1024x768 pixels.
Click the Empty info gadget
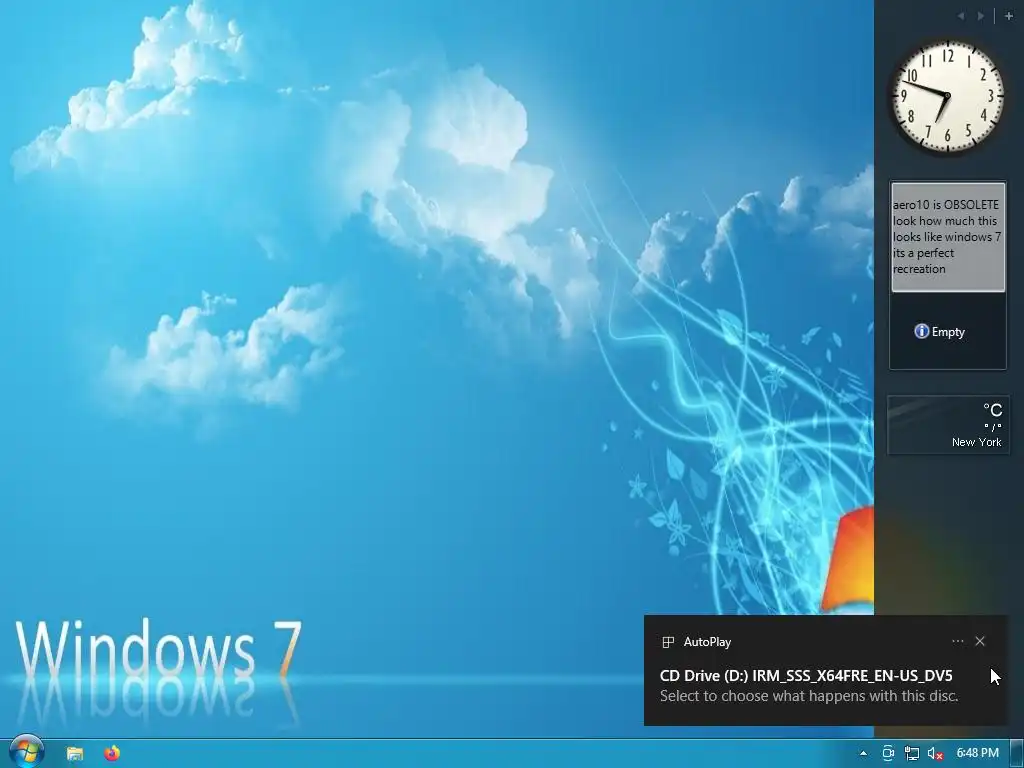click(939, 332)
